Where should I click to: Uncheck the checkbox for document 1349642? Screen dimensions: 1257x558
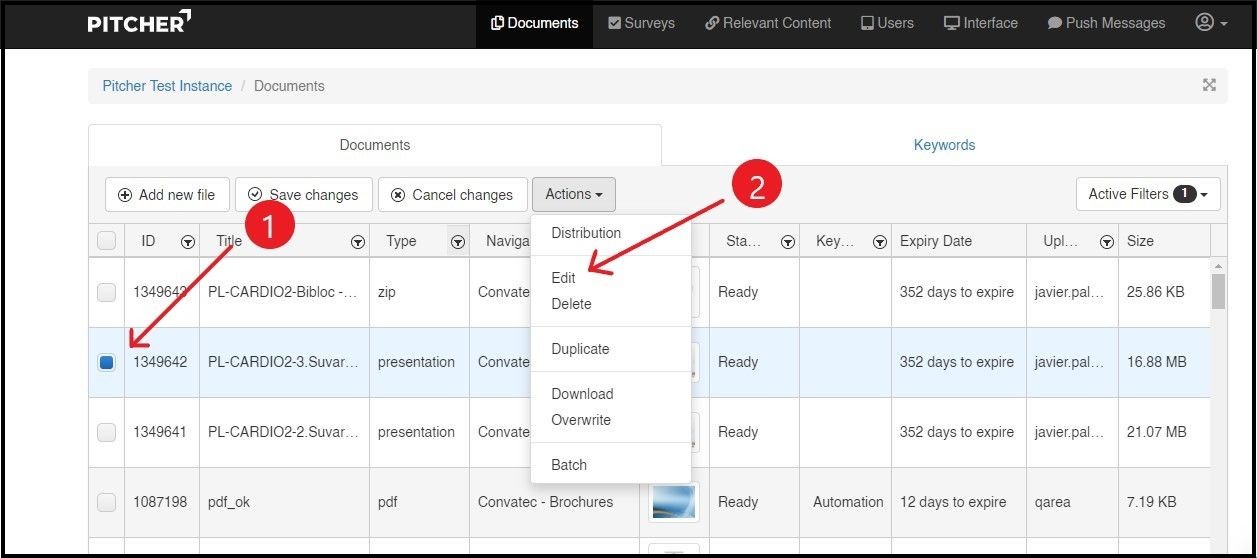[106, 363]
